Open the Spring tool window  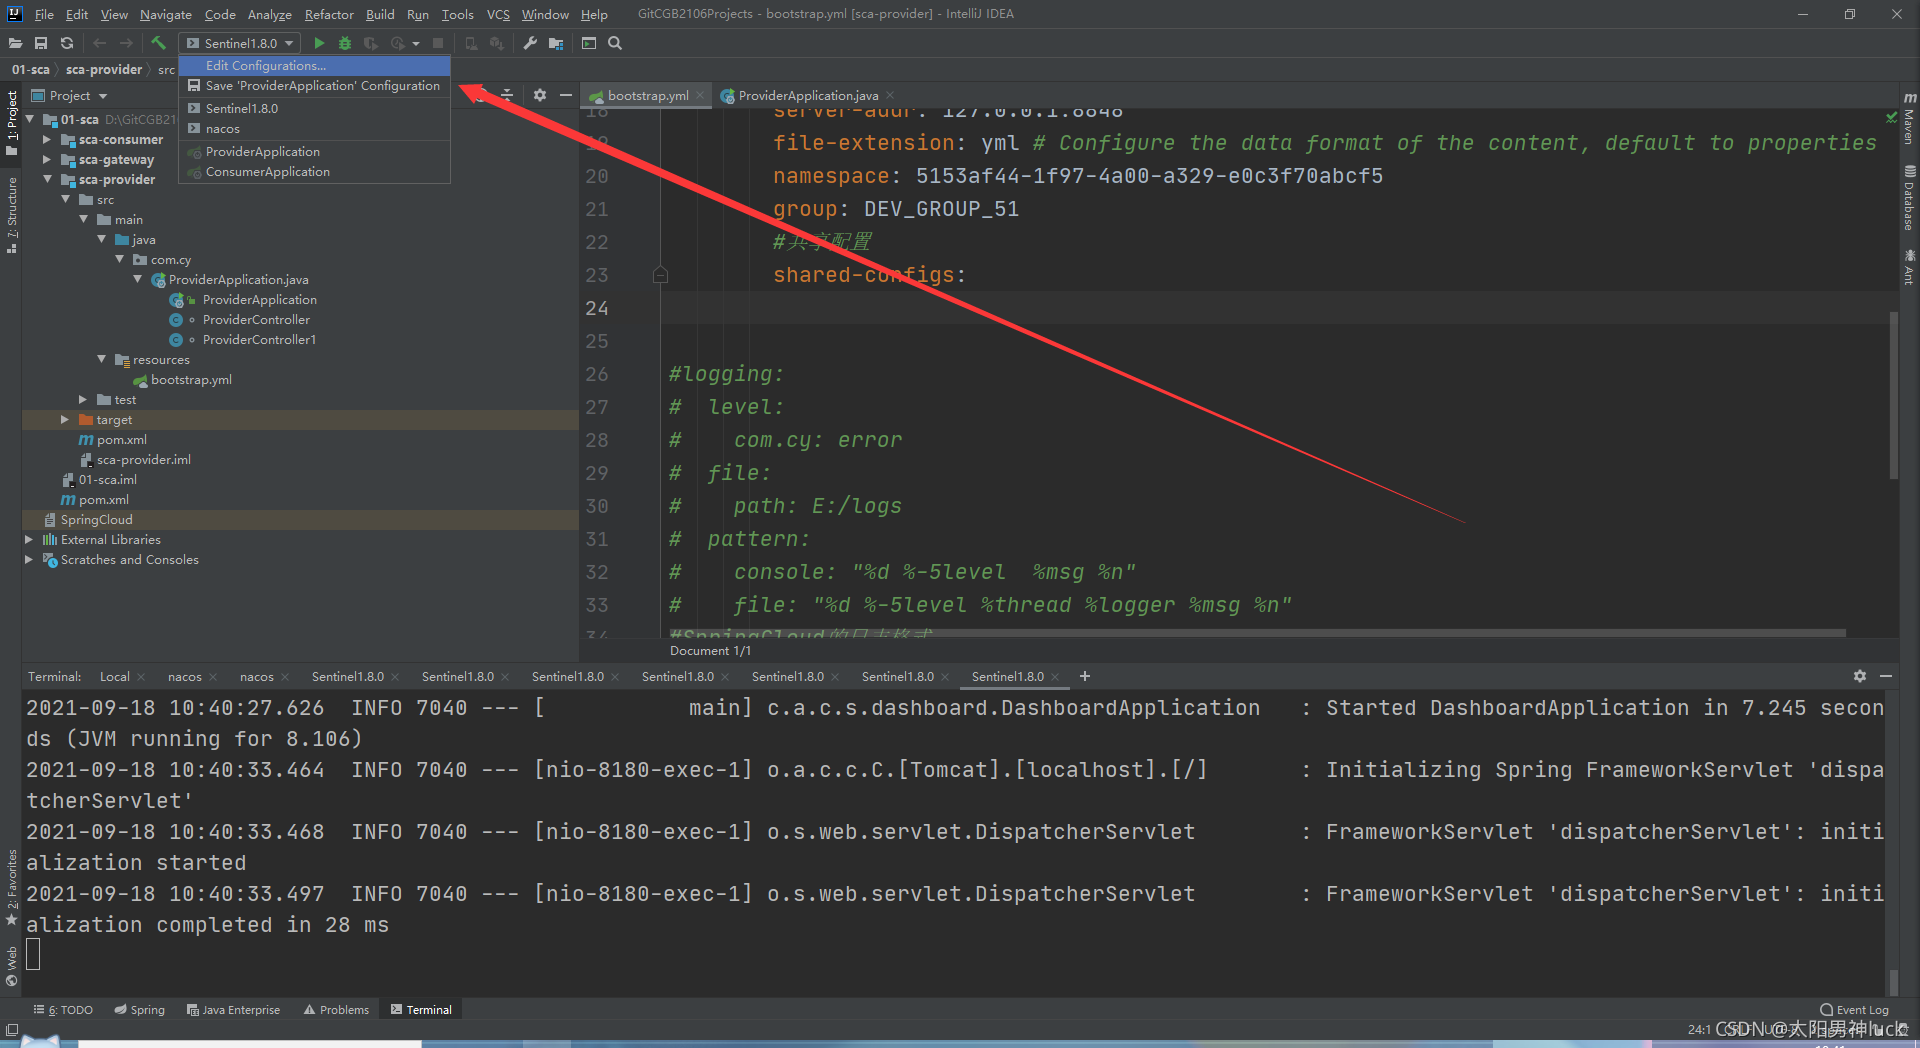[140, 1010]
